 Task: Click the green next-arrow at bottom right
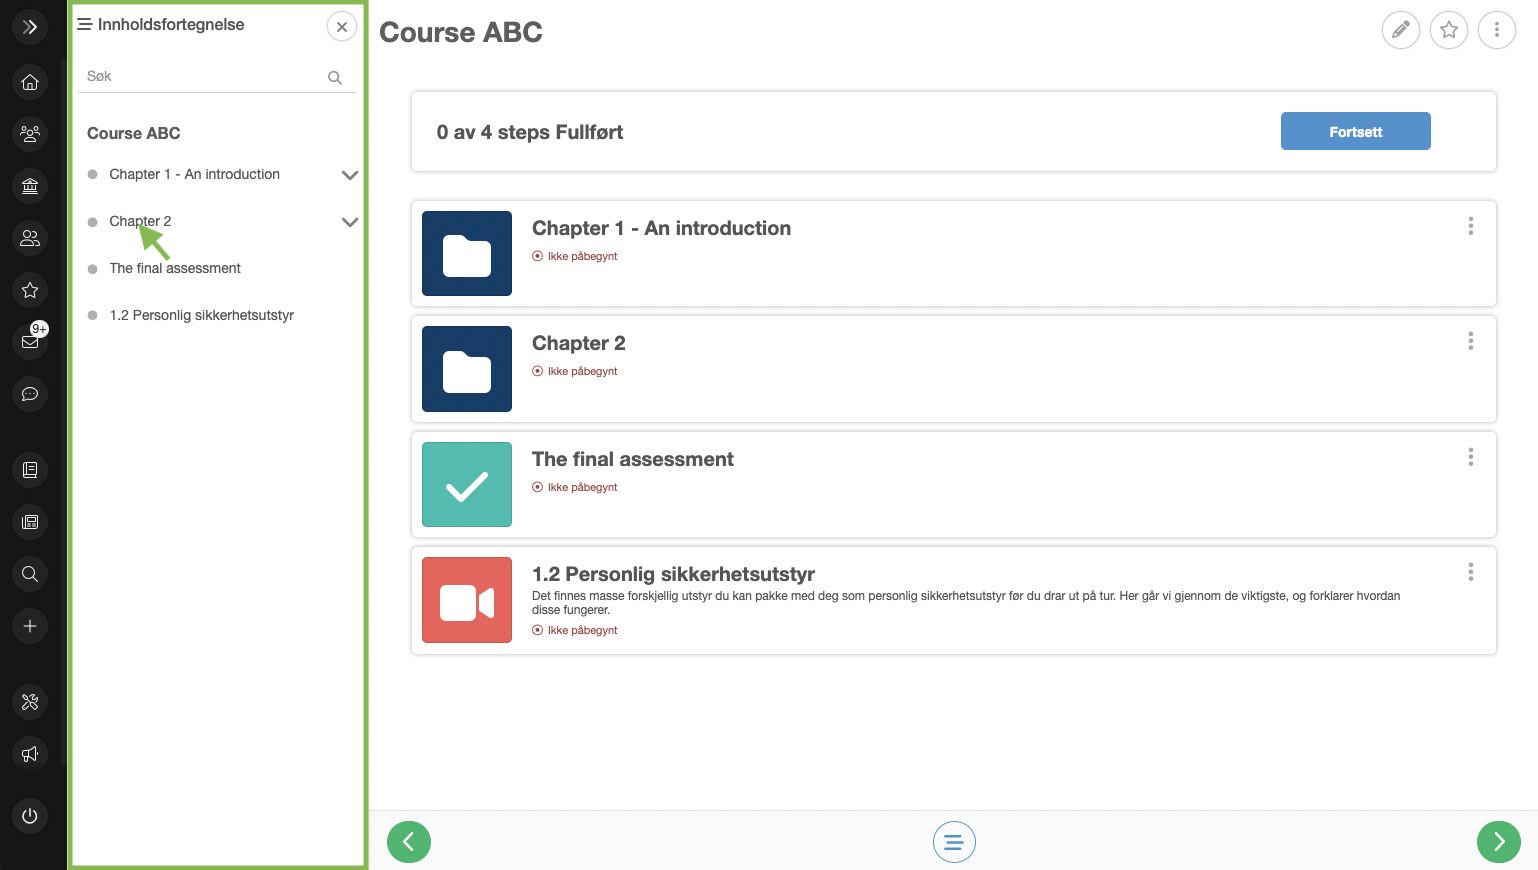pos(1499,842)
